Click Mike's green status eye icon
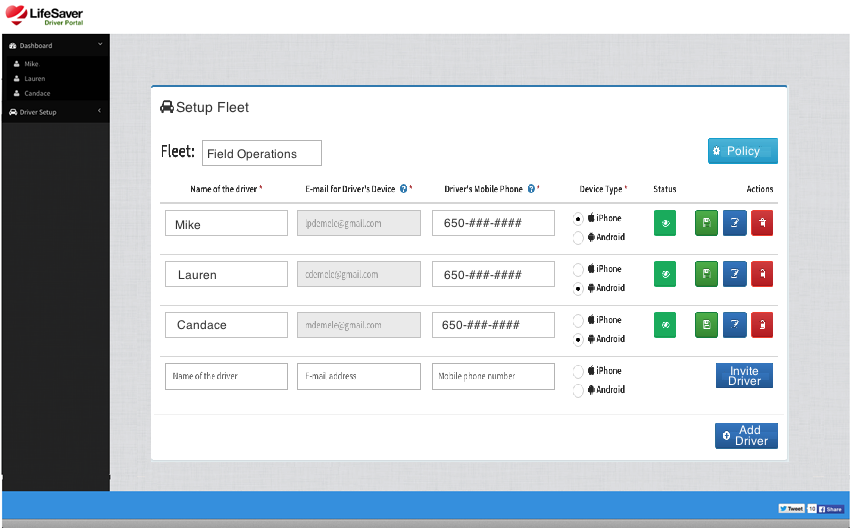Image resolution: width=850 pixels, height=528 pixels. pyautogui.click(x=665, y=223)
